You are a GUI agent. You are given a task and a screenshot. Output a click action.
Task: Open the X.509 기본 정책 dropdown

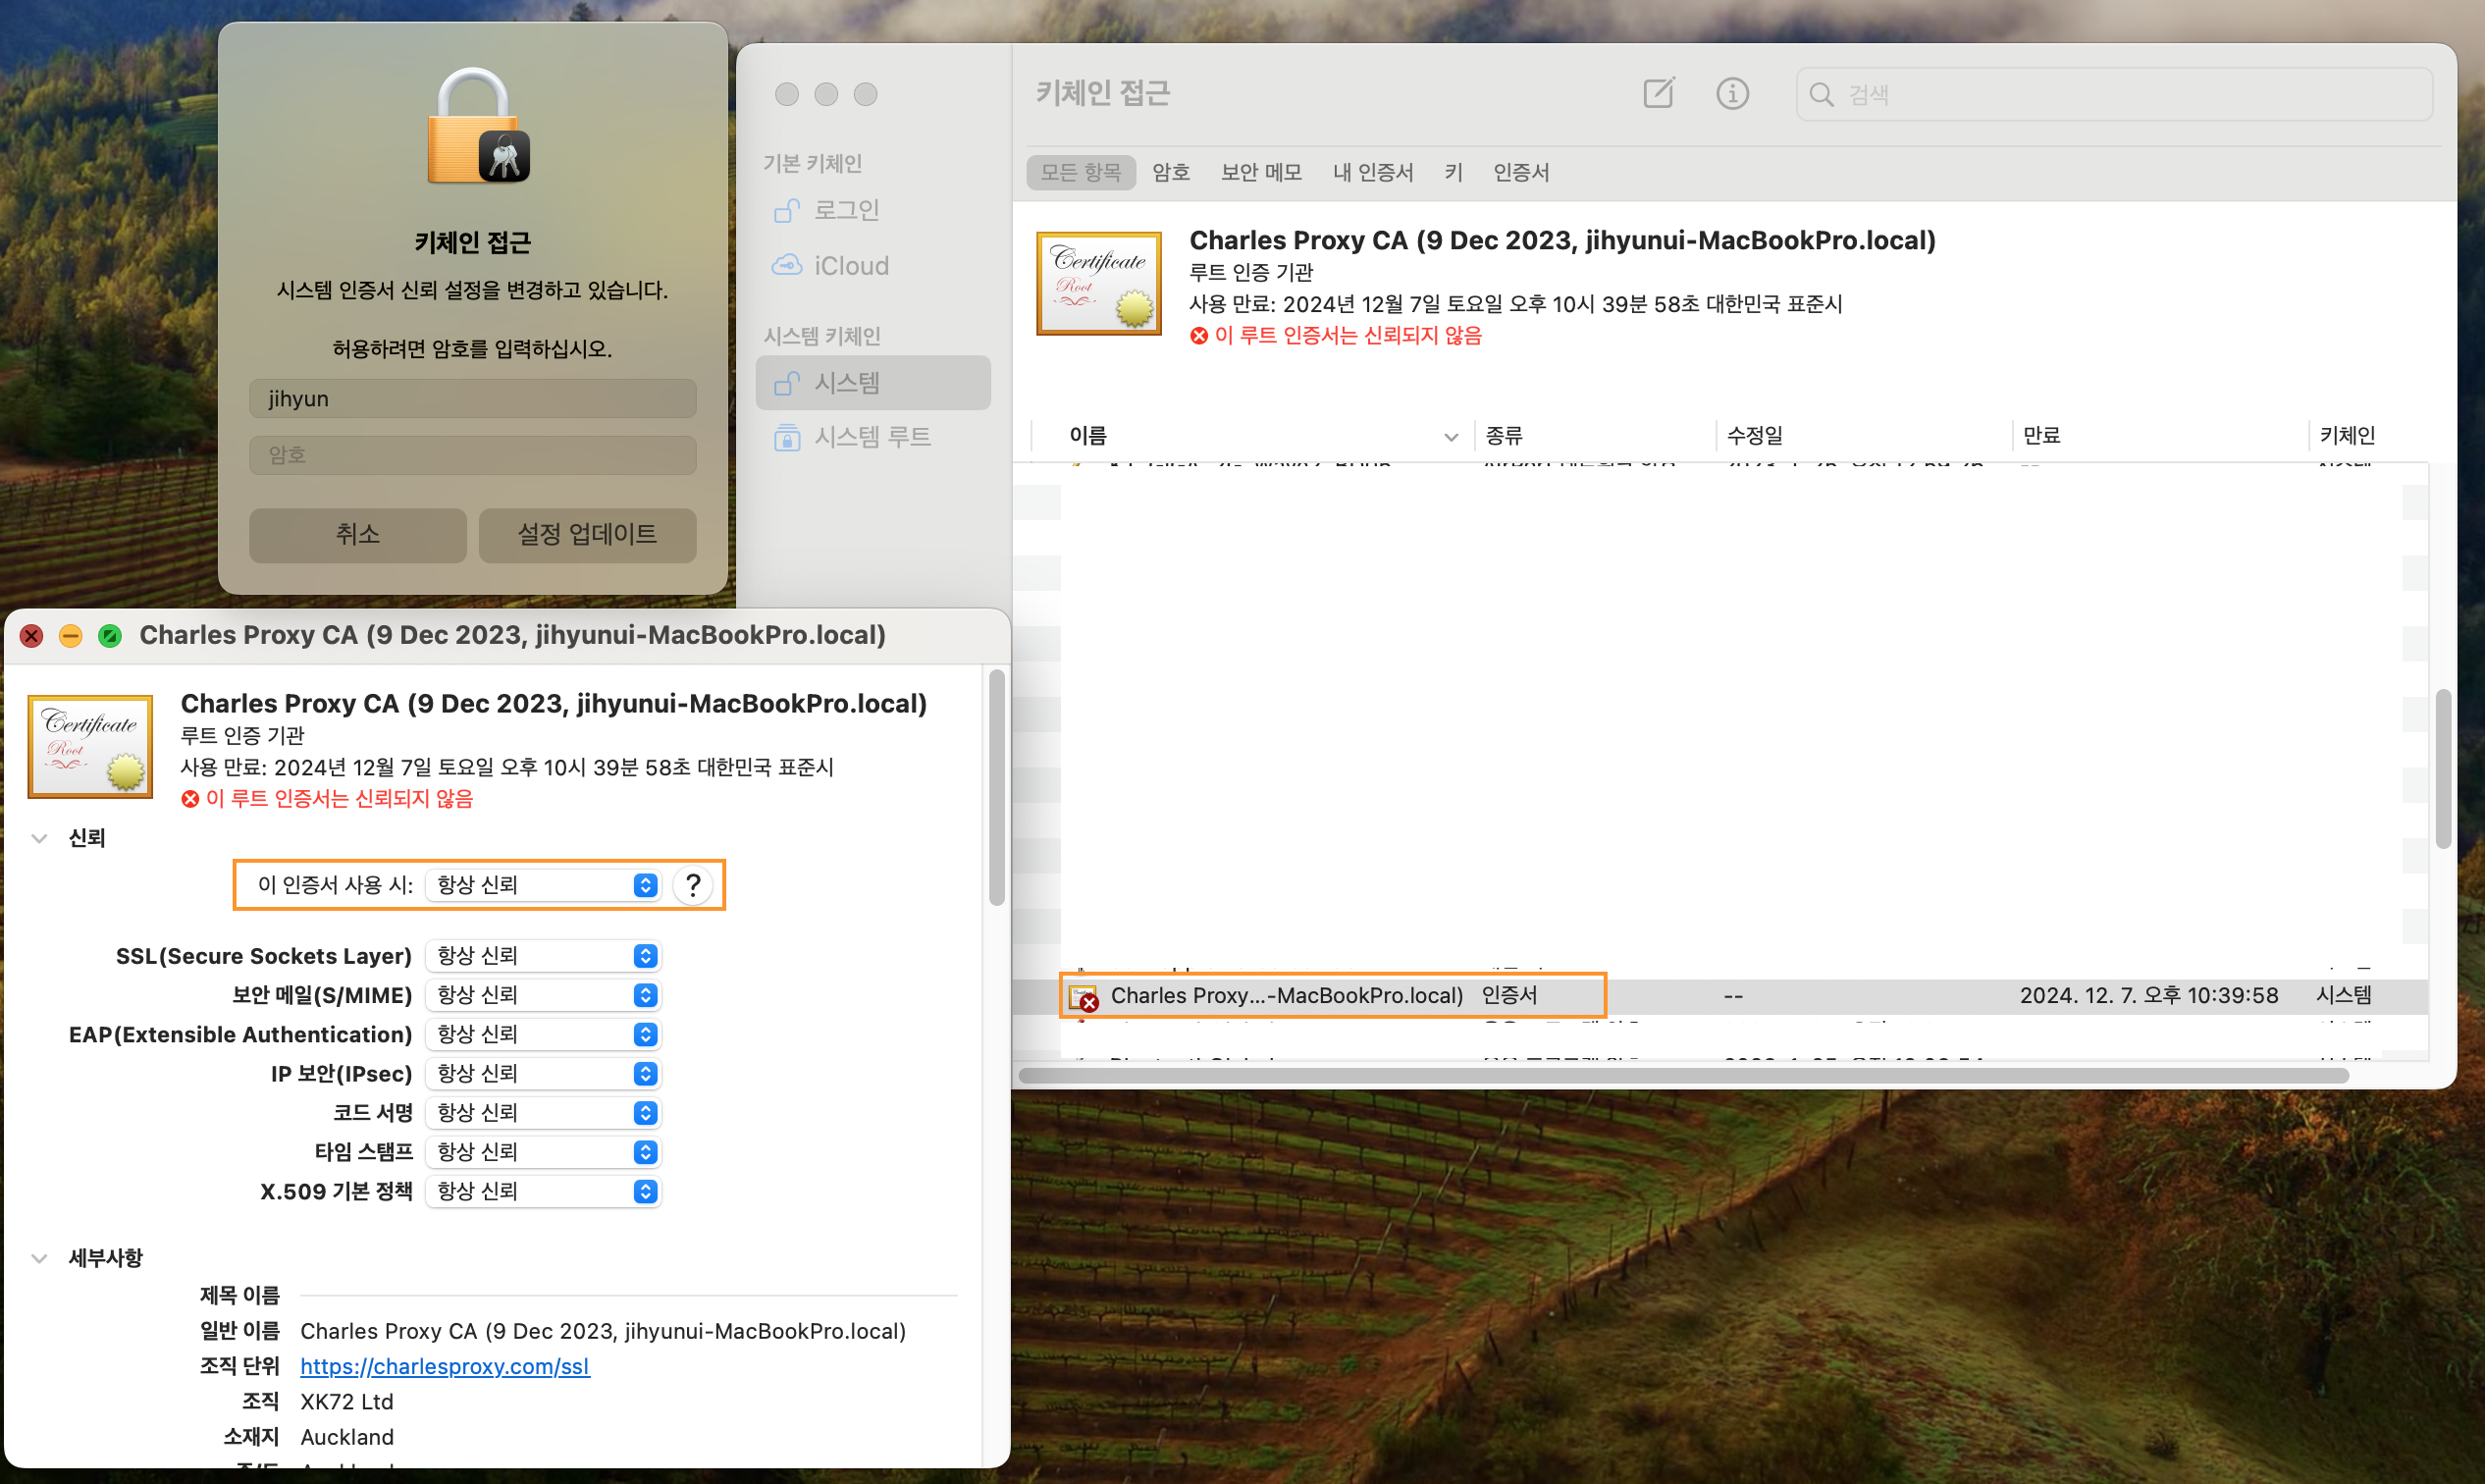tap(544, 1191)
